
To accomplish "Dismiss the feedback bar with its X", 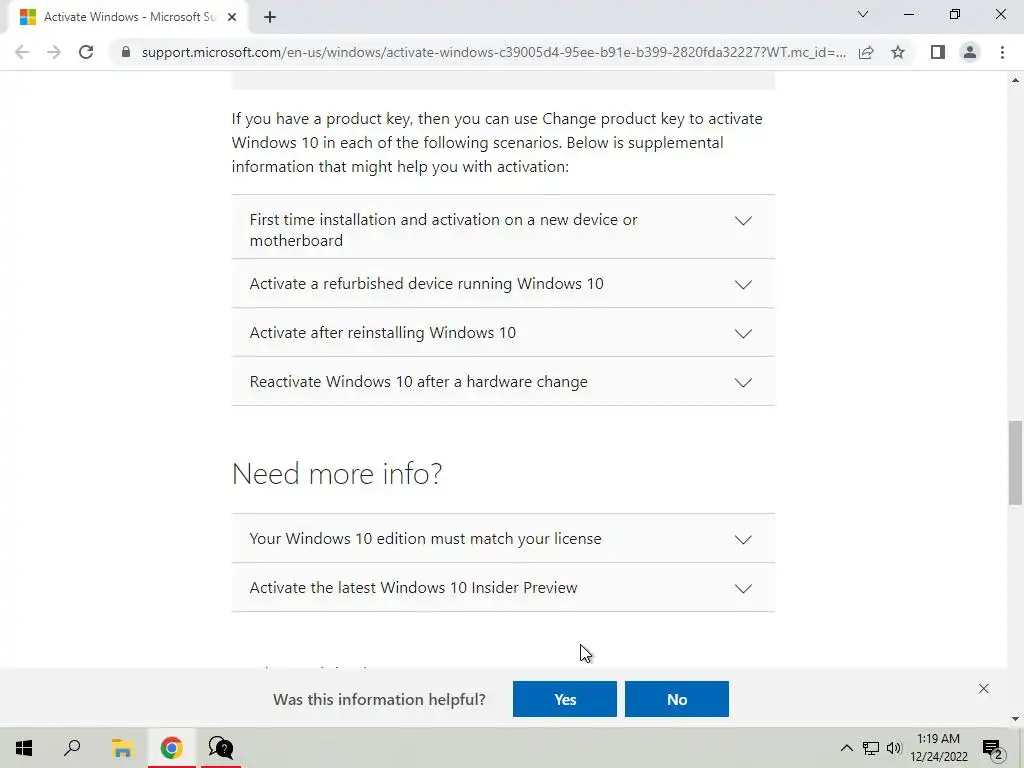I will coord(984,689).
